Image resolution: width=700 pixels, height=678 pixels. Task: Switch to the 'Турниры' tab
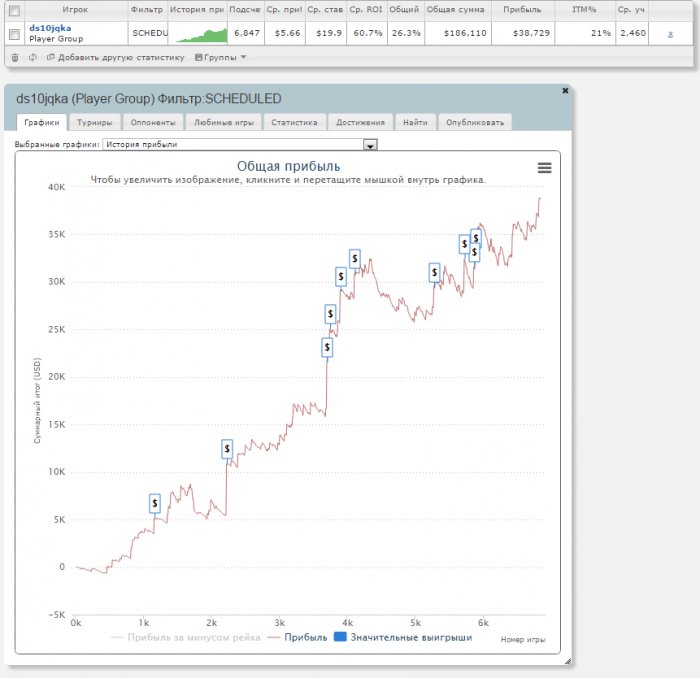tap(94, 122)
